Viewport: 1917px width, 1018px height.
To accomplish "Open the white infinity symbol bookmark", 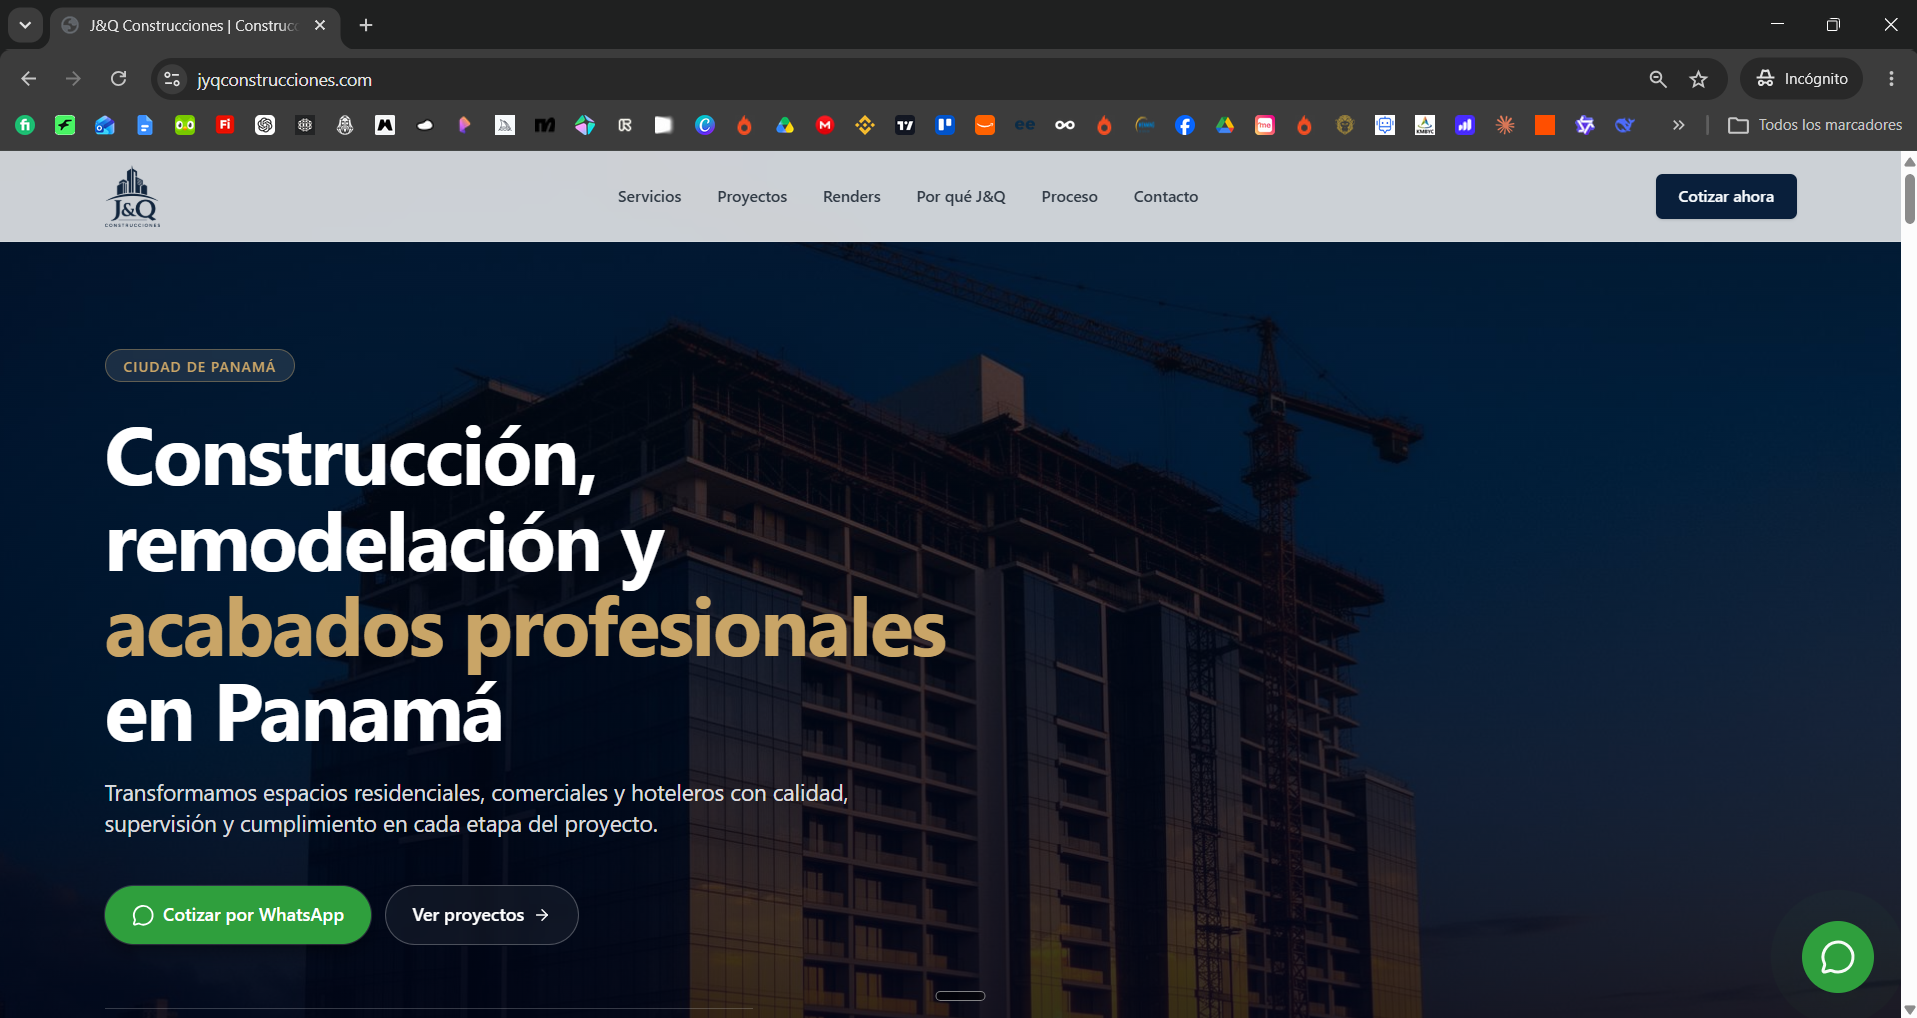I will point(1065,125).
